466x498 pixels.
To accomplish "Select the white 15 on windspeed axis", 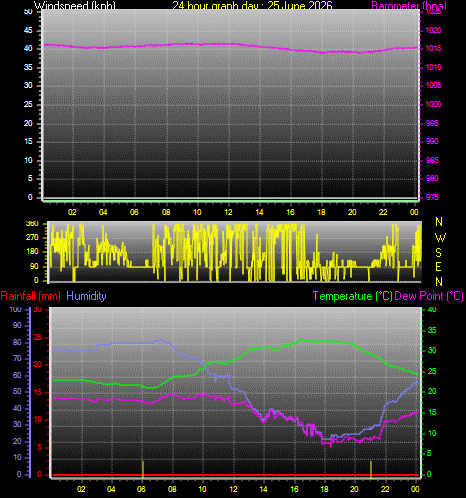I will pos(28,141).
